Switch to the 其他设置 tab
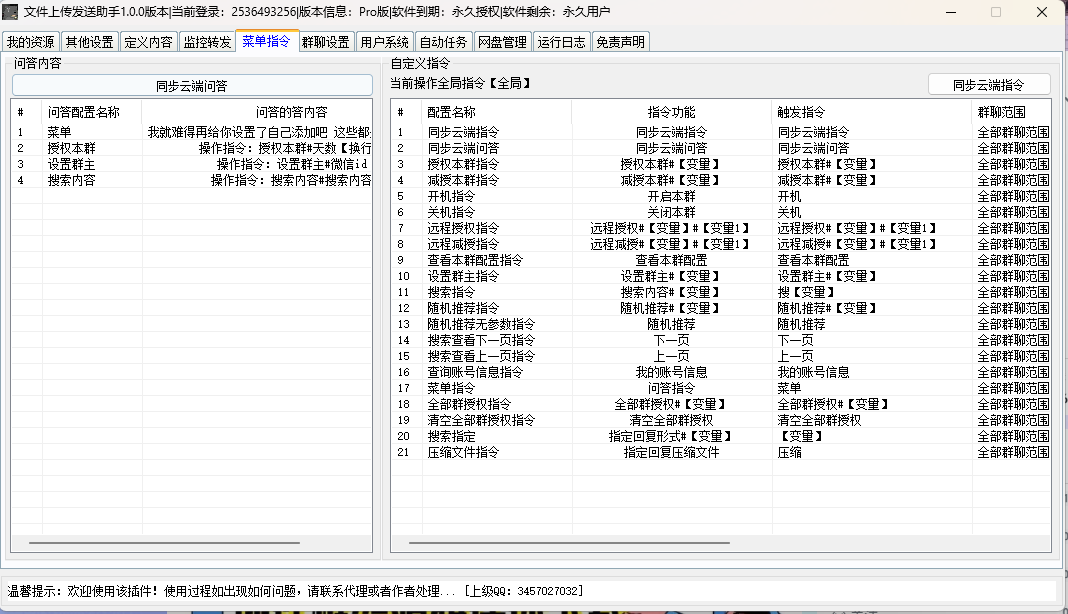This screenshot has width=1068, height=614. point(89,42)
